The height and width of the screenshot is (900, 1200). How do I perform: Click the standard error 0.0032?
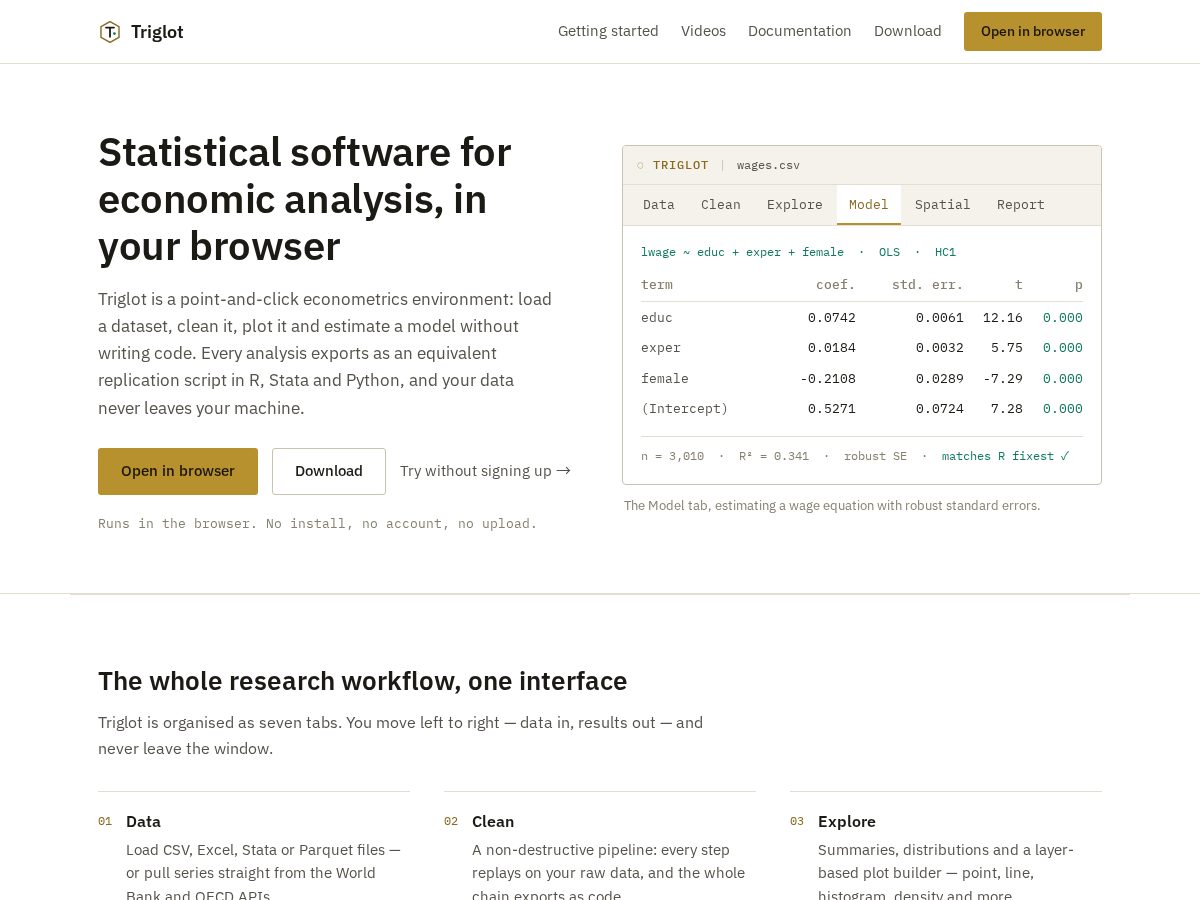click(940, 348)
